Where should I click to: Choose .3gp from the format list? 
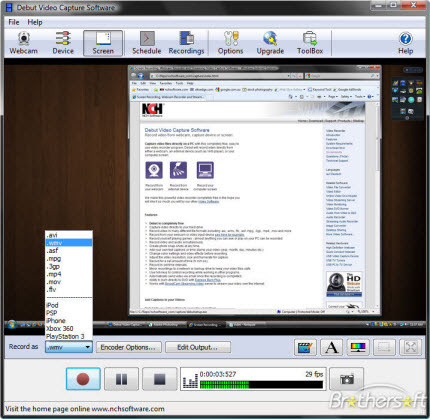[x=69, y=266]
